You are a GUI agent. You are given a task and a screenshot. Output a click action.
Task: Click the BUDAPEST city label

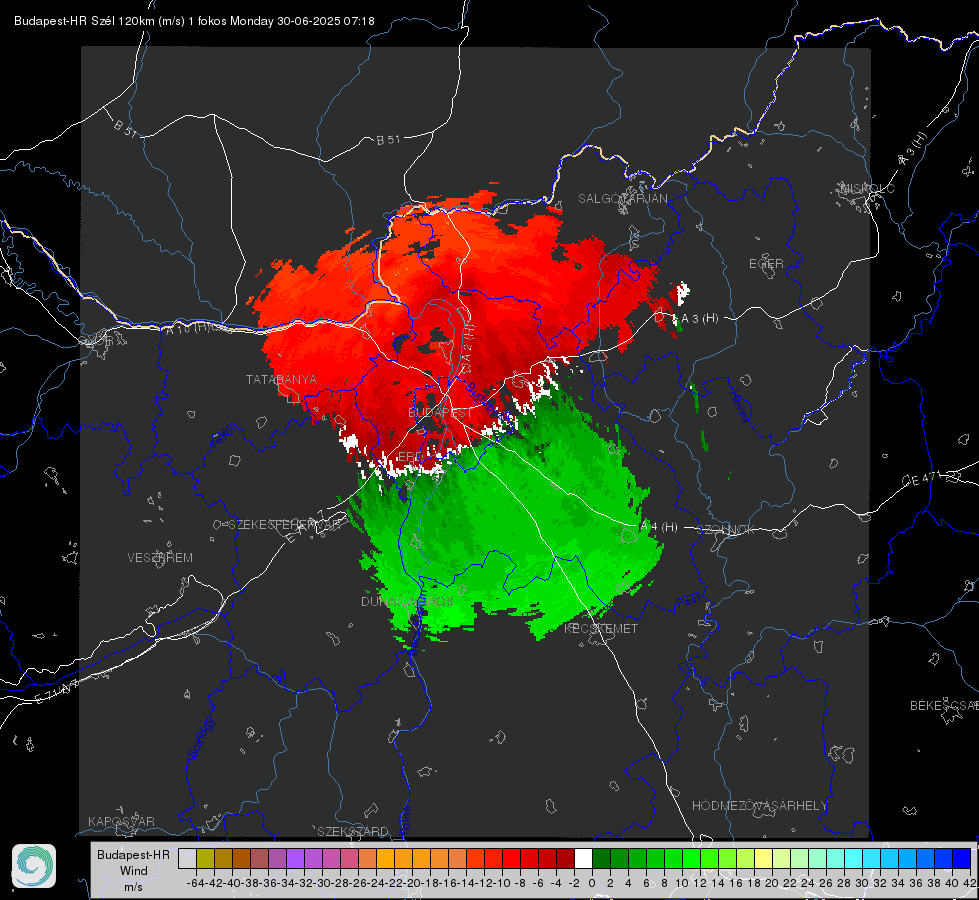440,412
